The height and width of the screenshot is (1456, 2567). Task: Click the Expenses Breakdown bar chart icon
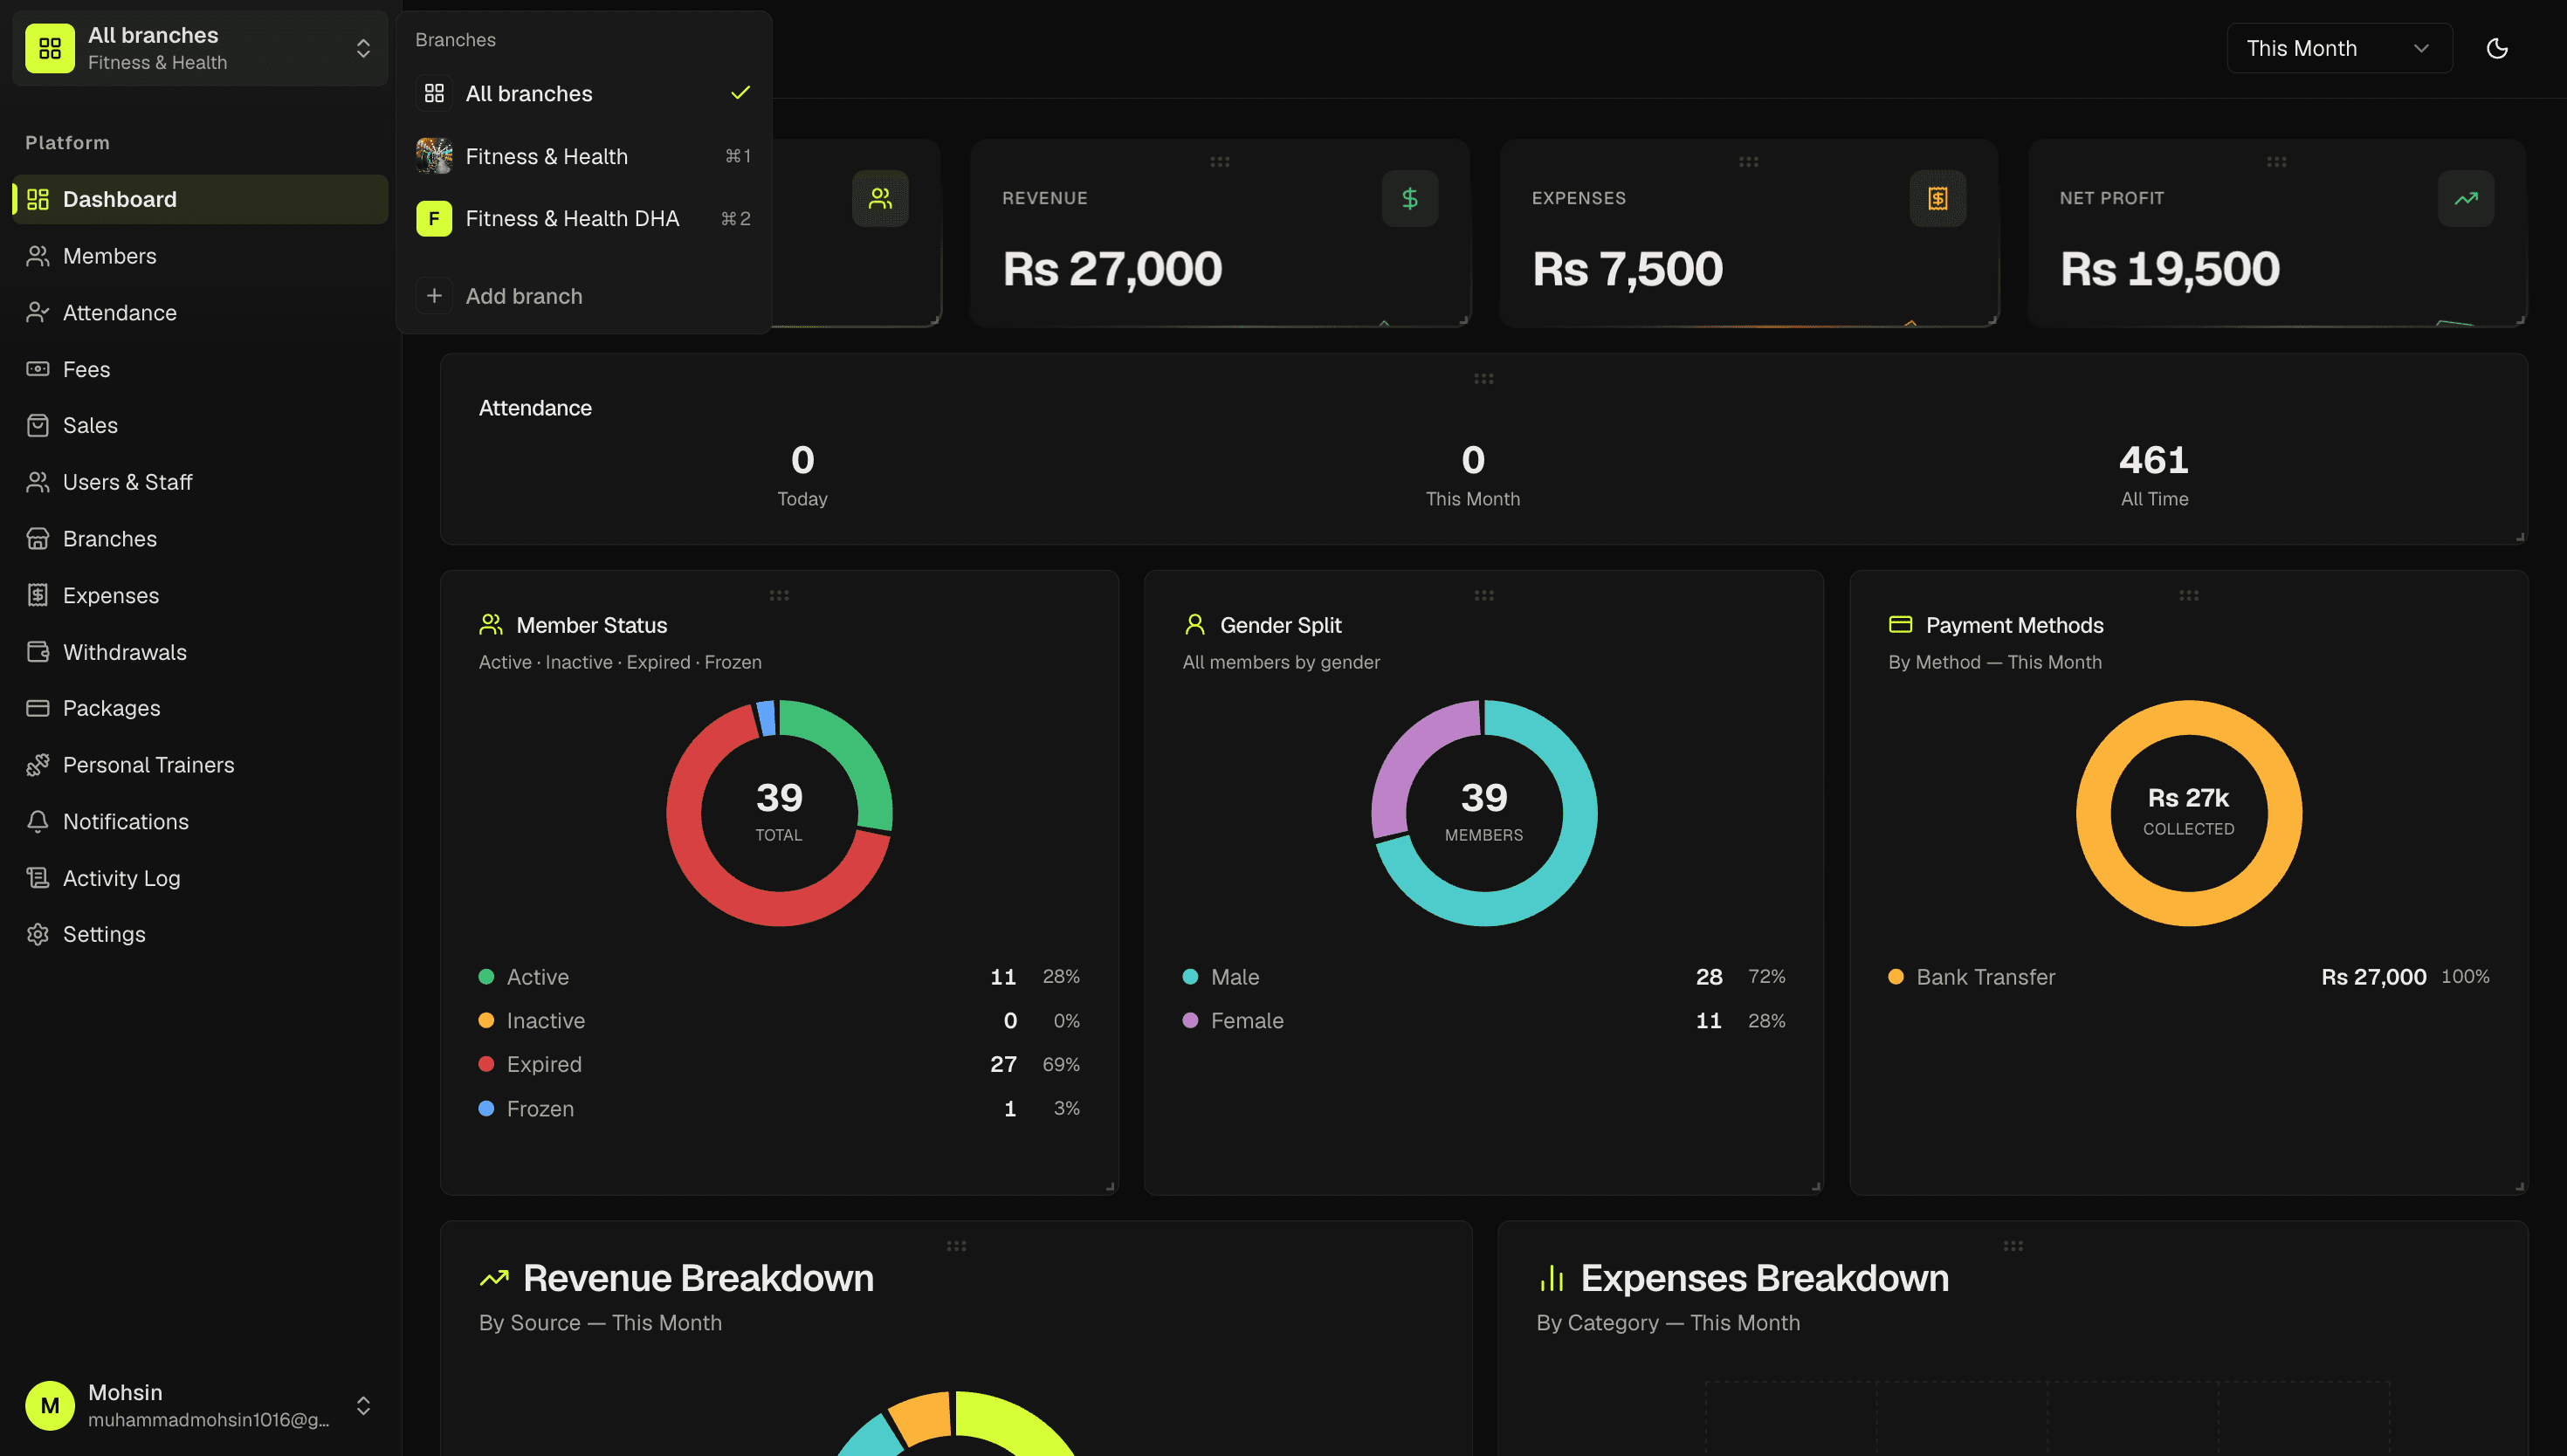pos(1552,1278)
